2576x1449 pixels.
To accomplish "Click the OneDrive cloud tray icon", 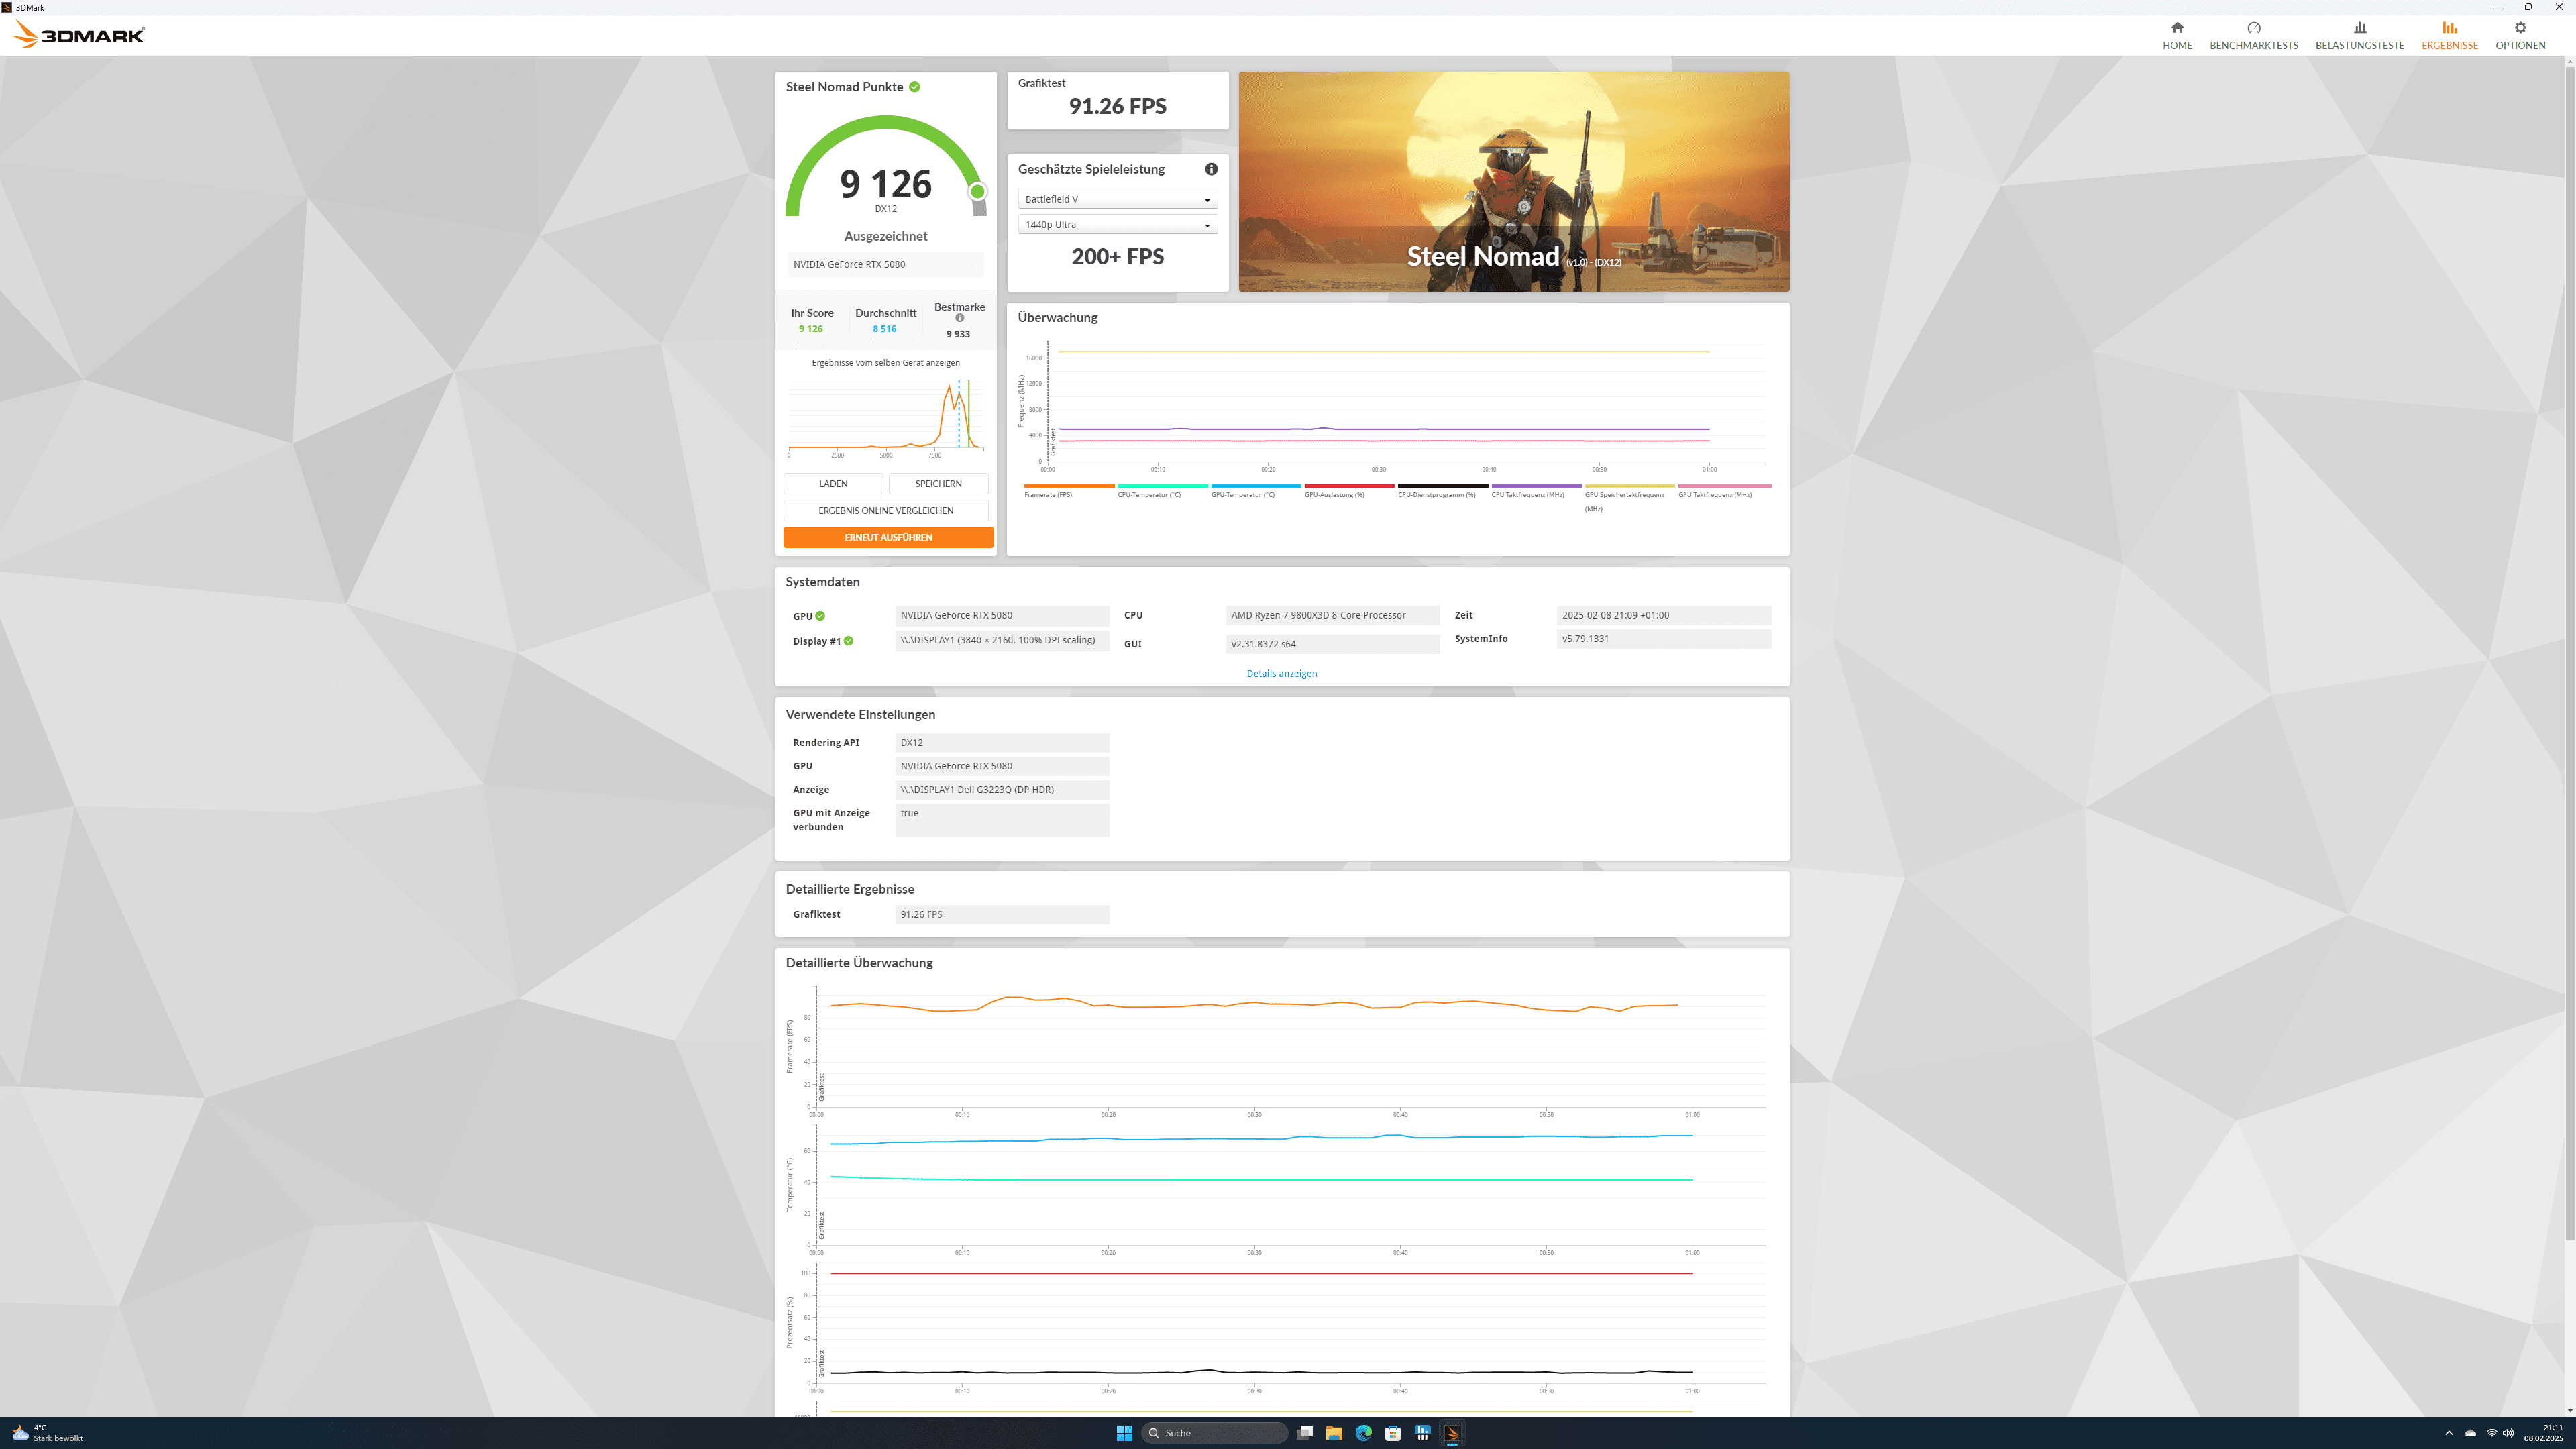I will pos(2471,1432).
